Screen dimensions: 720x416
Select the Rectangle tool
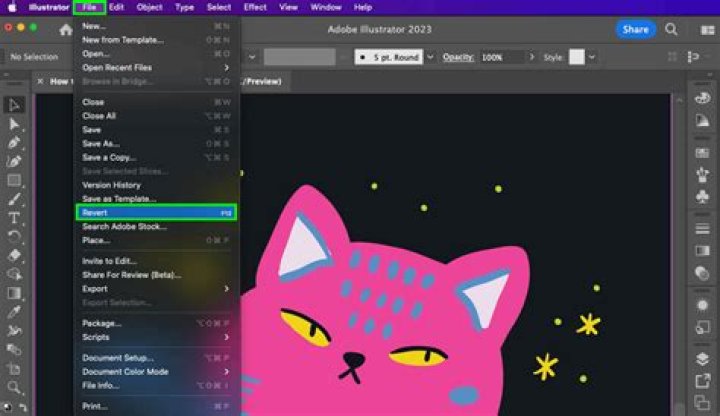click(14, 180)
